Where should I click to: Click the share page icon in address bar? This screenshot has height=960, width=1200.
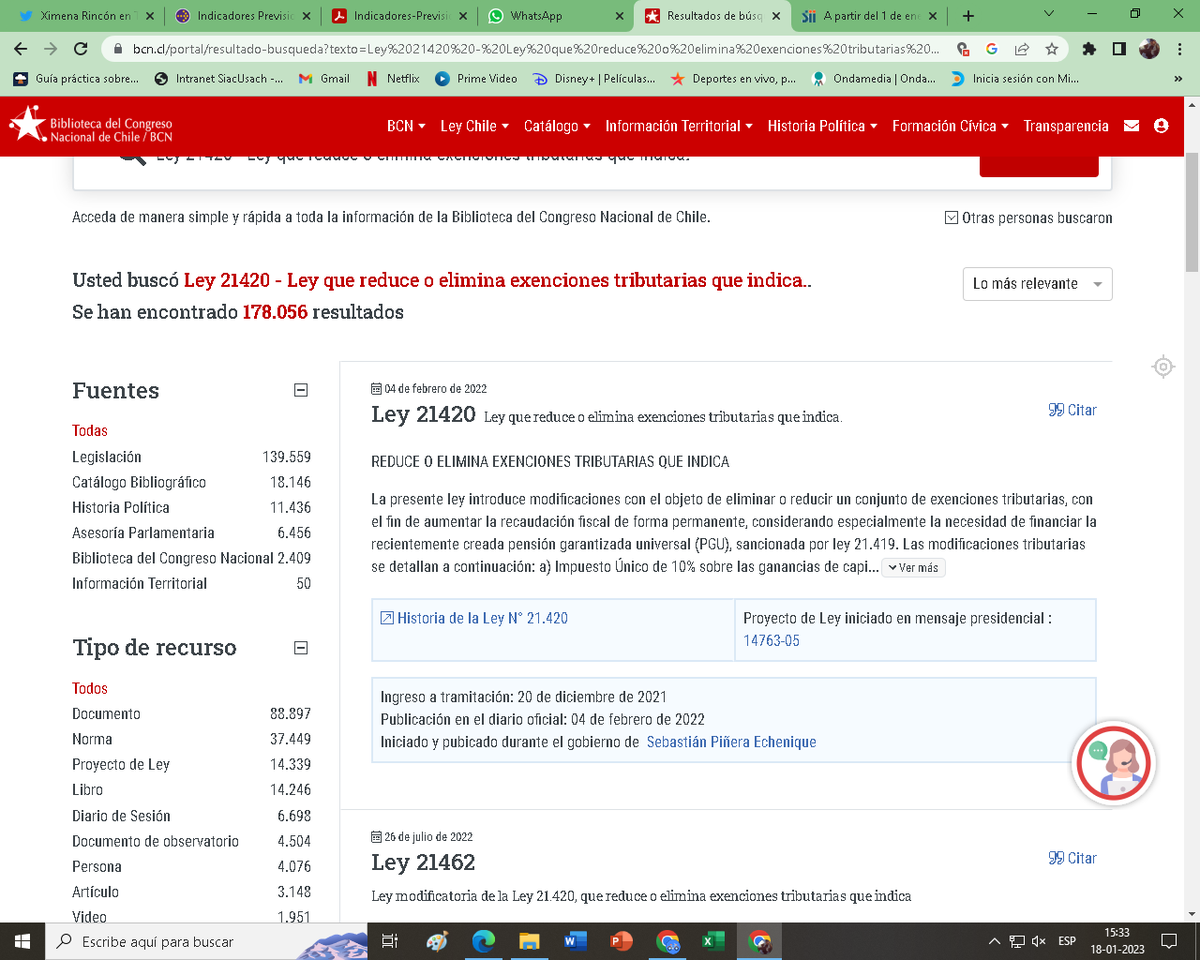coord(1021,48)
